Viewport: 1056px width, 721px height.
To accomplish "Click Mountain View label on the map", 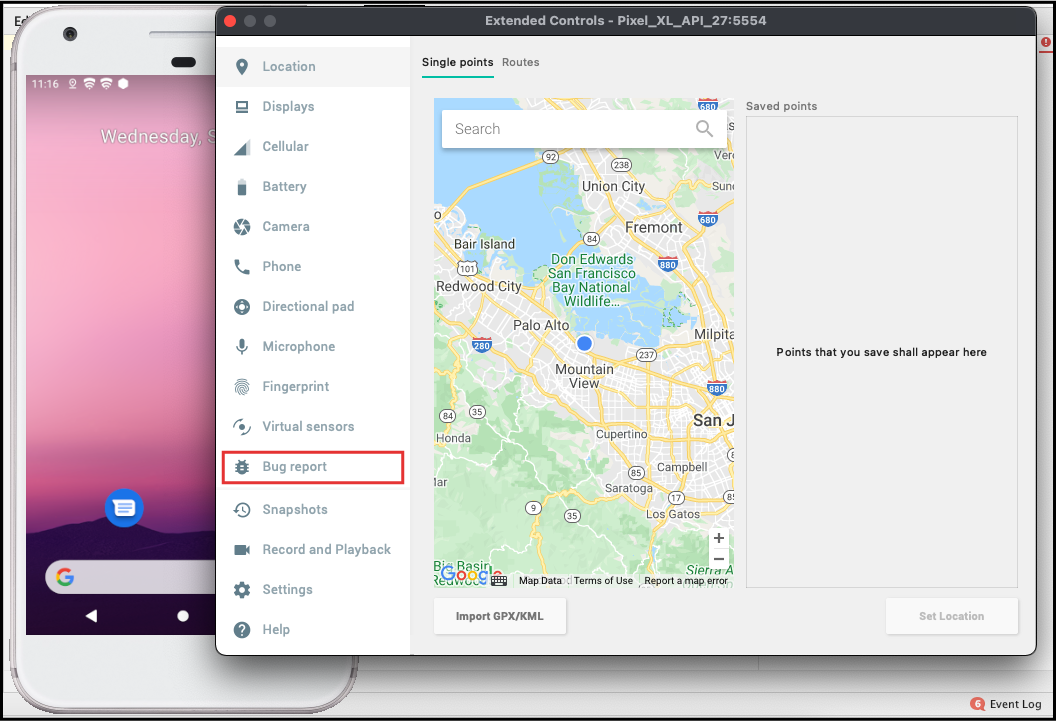I will tap(584, 376).
